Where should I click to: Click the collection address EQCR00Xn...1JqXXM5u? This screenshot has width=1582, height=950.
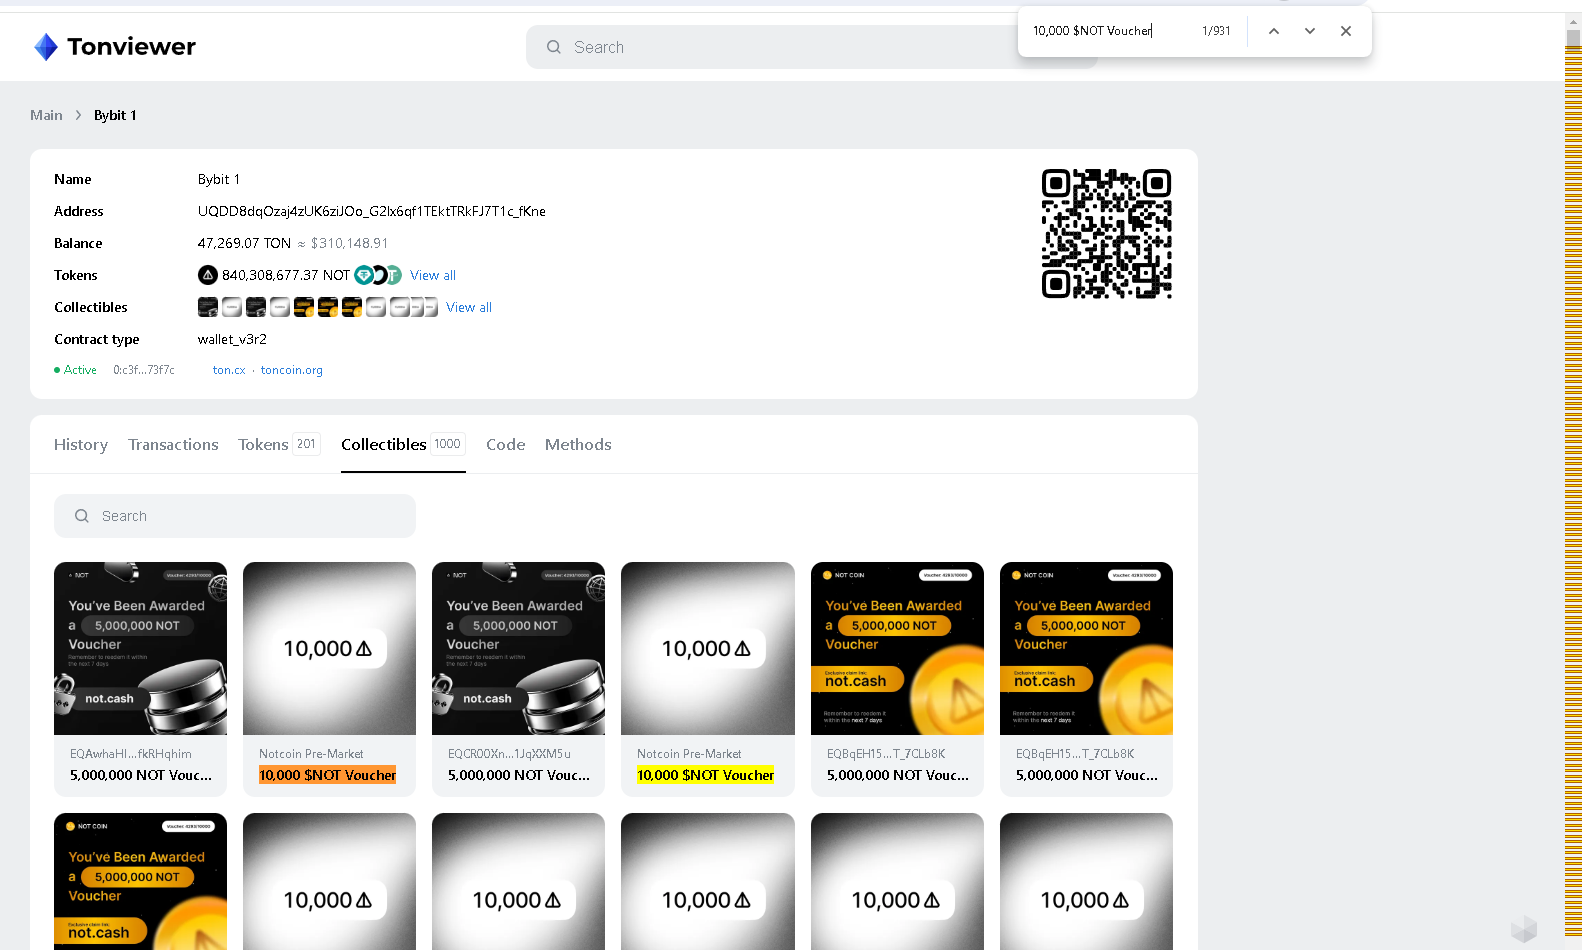pos(509,754)
